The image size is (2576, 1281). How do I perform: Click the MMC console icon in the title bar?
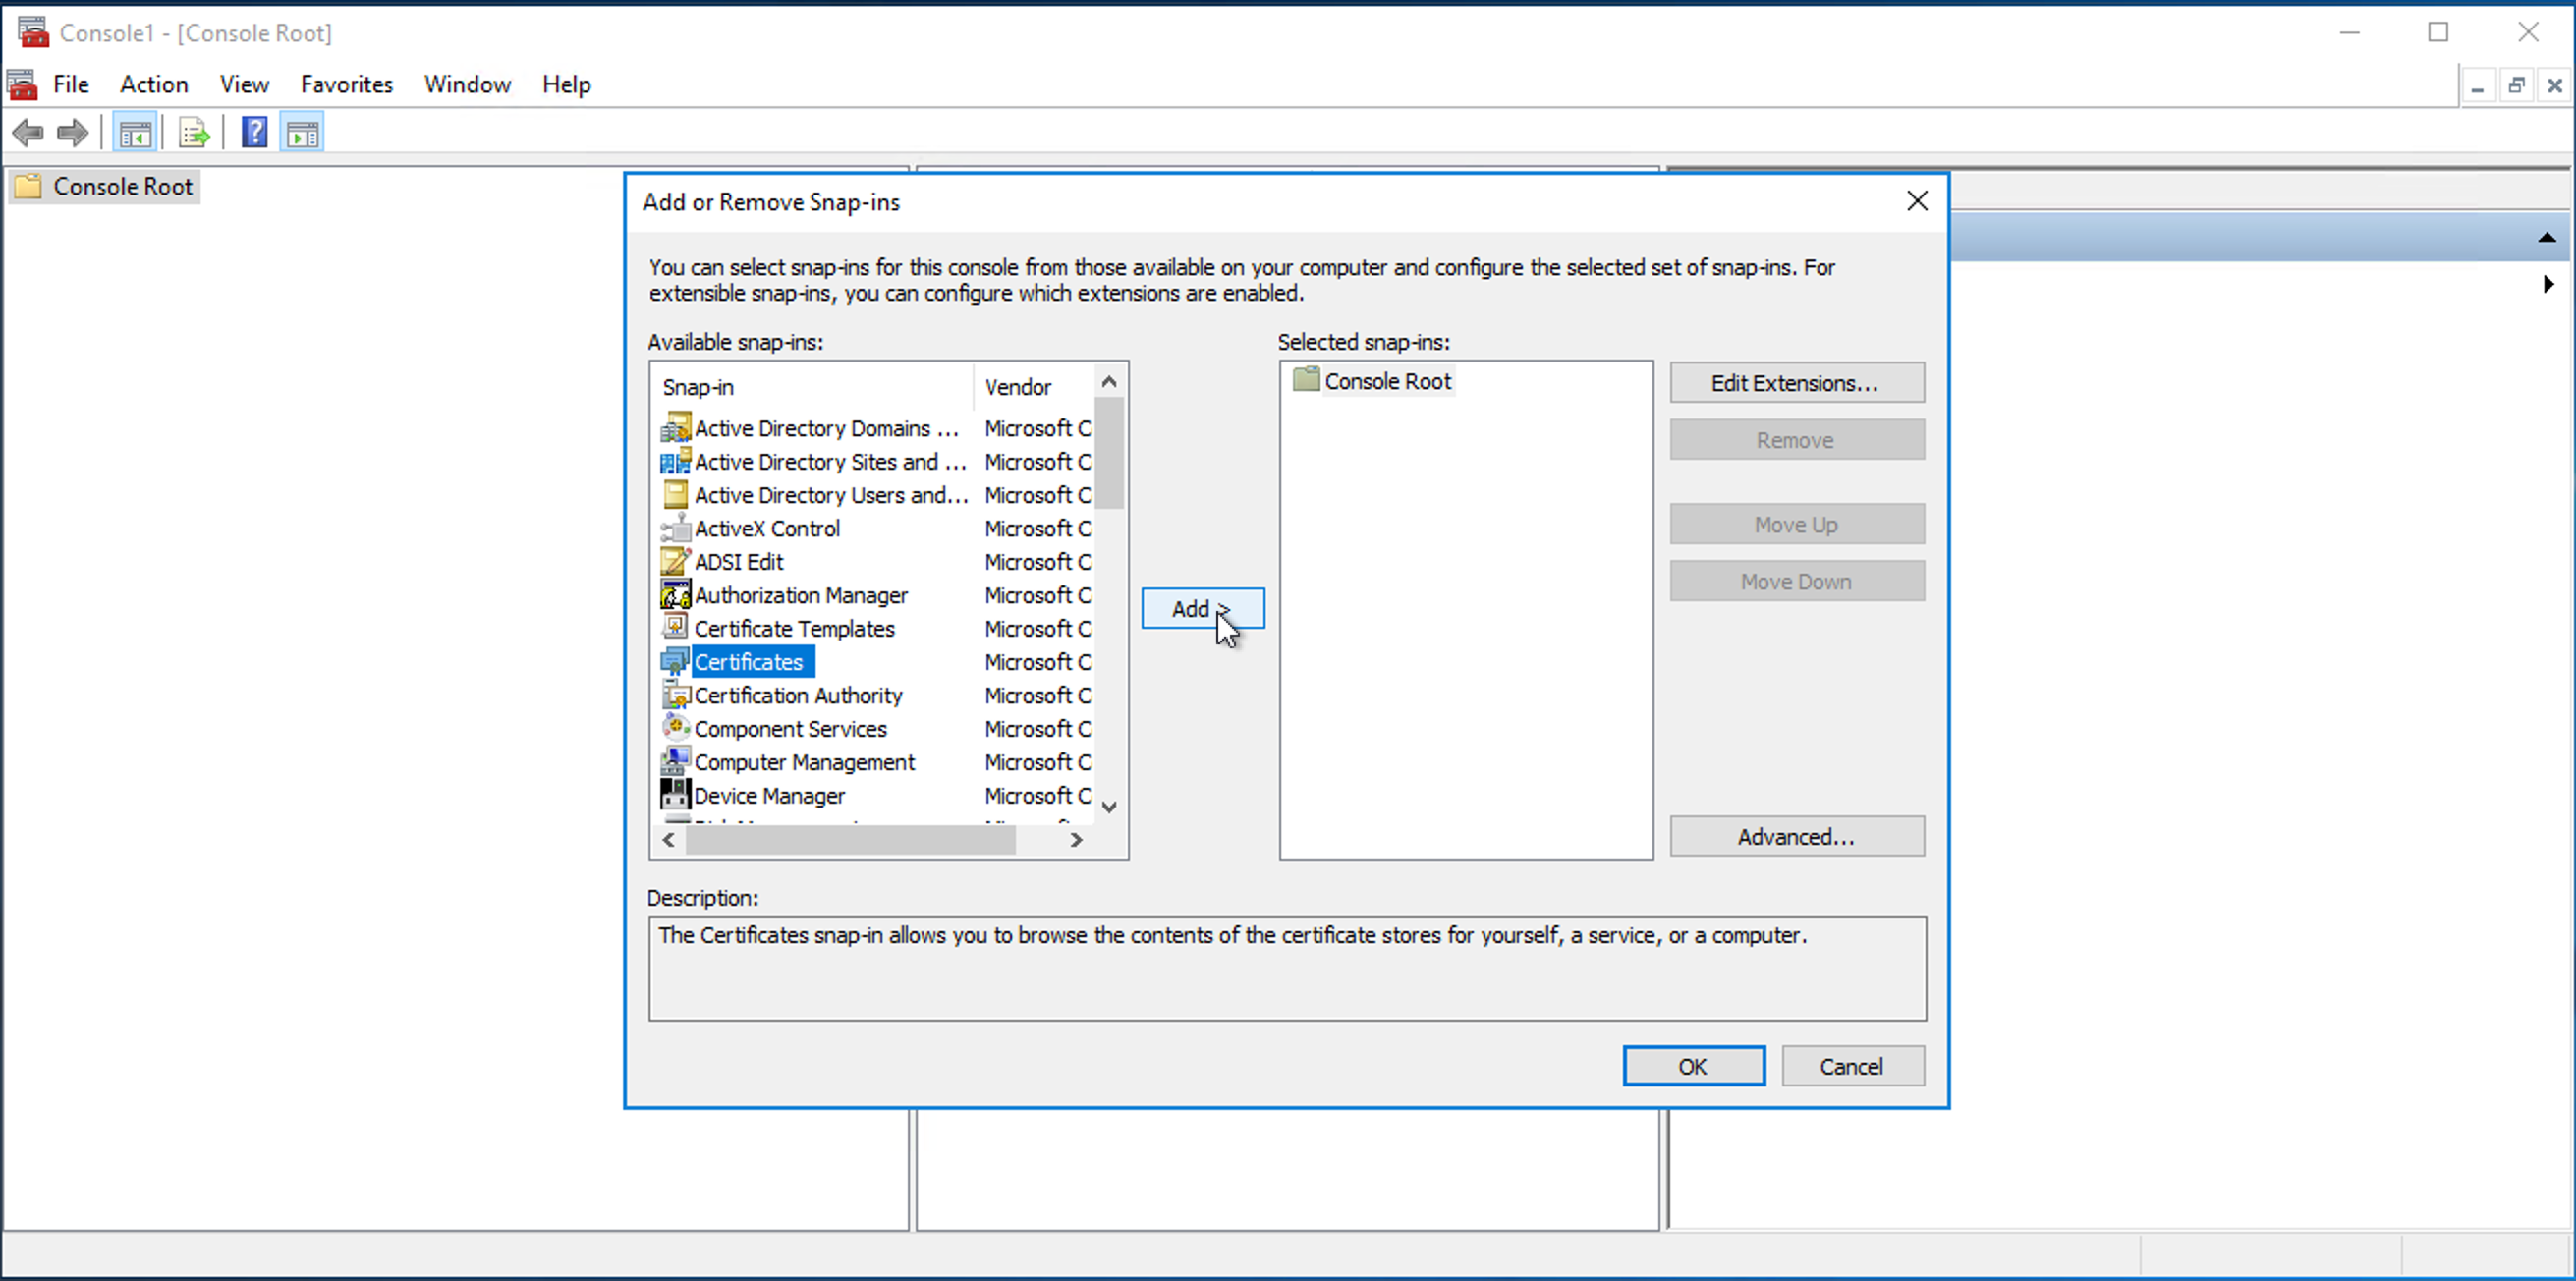(32, 32)
